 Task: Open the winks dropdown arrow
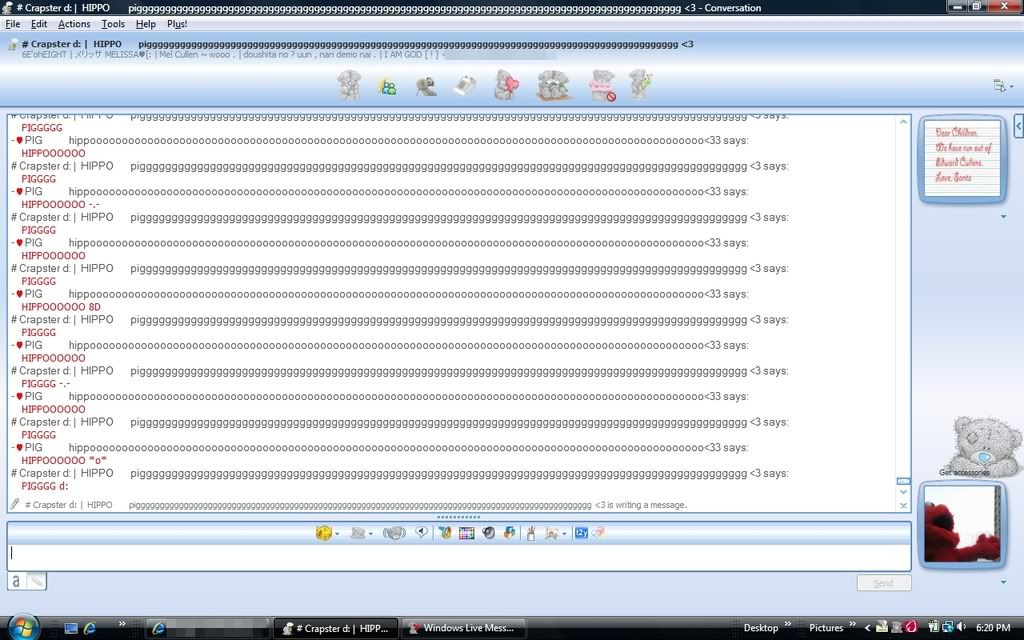point(372,534)
